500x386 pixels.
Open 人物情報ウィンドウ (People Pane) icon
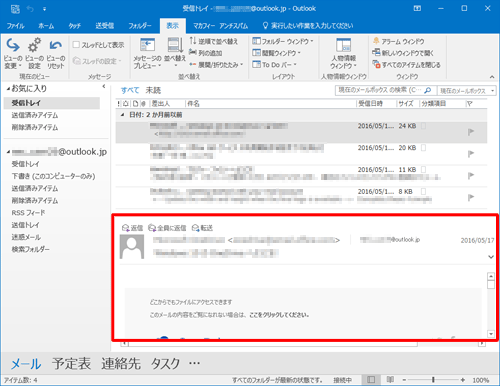[x=344, y=46]
